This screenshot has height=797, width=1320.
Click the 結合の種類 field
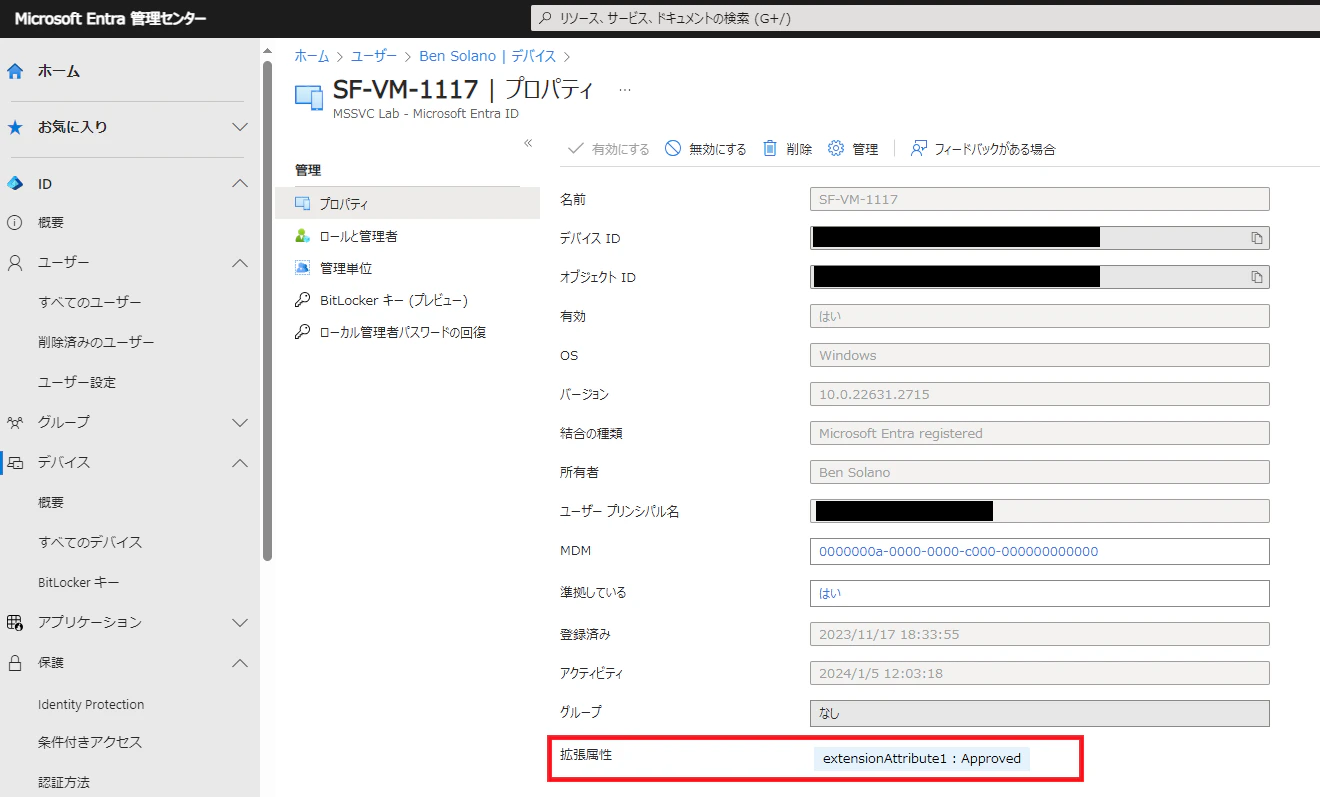pyautogui.click(x=1039, y=433)
